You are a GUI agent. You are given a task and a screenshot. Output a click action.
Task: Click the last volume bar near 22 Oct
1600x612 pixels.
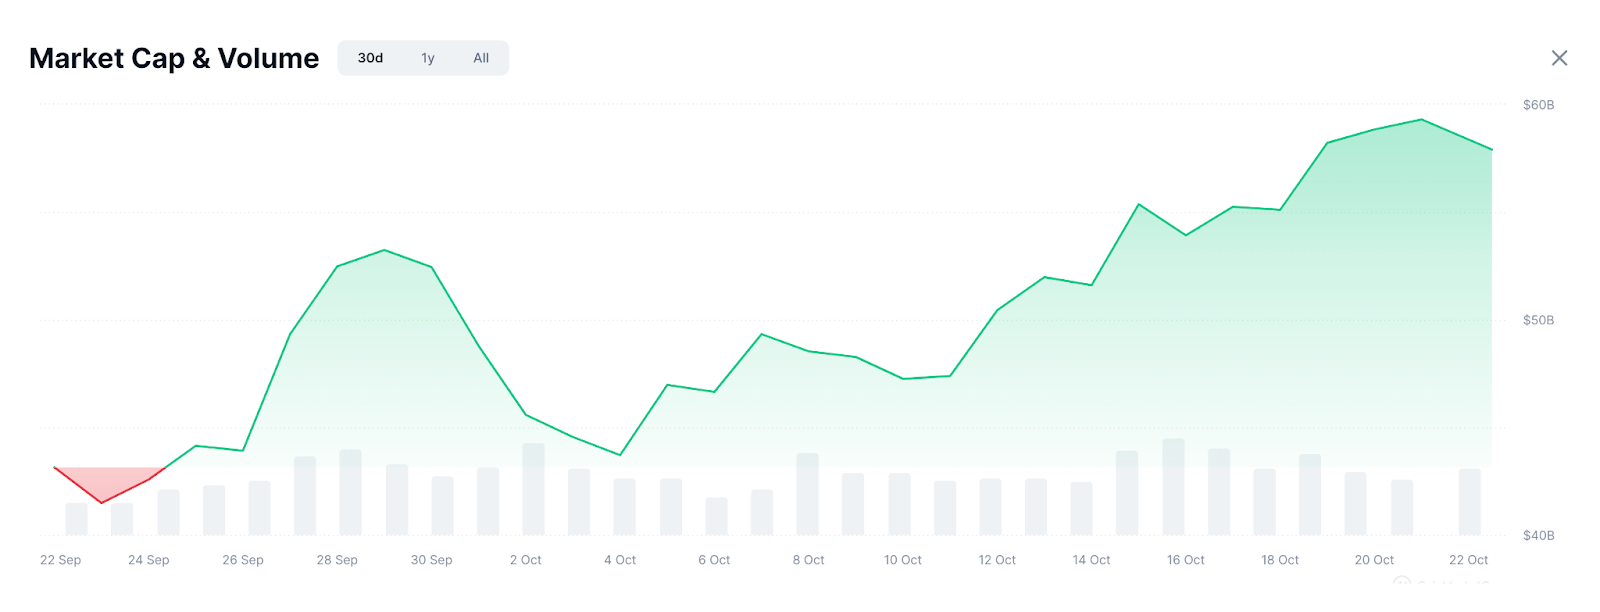click(x=1469, y=501)
